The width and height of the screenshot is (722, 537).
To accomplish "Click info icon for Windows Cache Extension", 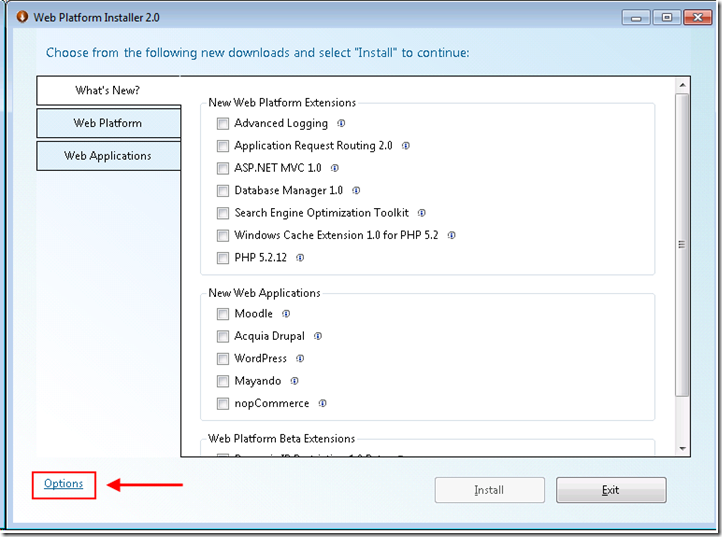I will tap(452, 235).
